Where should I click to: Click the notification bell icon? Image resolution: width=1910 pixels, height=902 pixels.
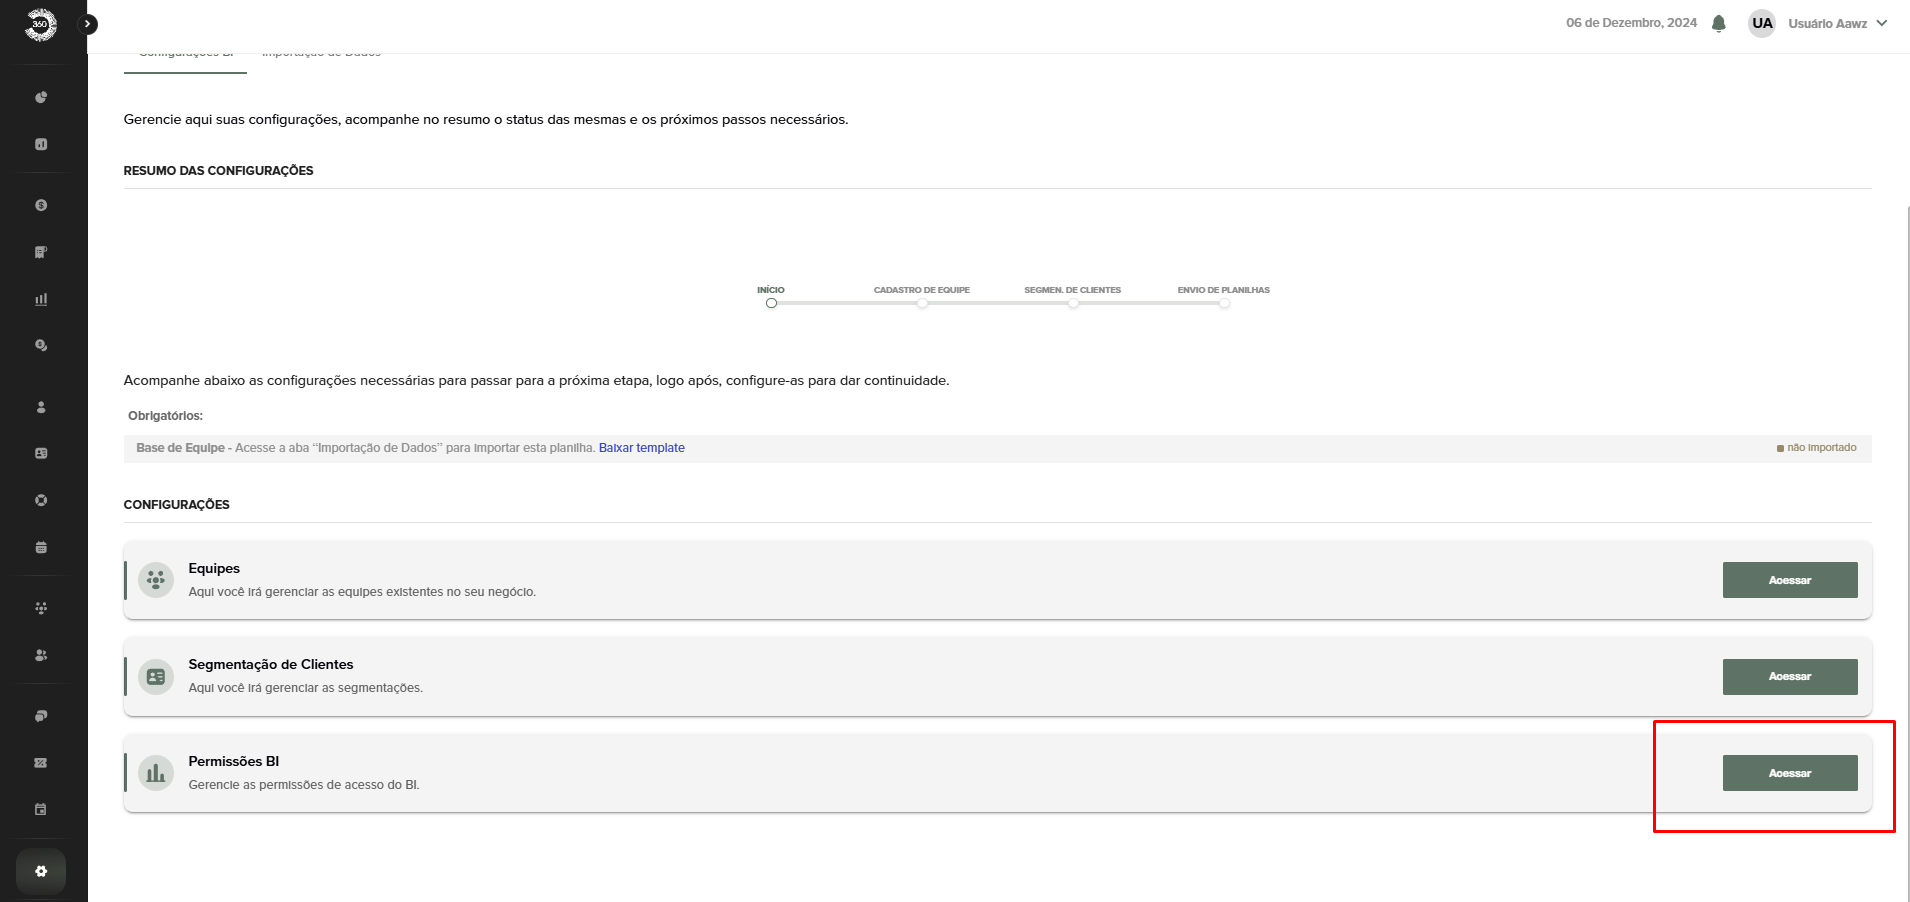click(x=1718, y=23)
